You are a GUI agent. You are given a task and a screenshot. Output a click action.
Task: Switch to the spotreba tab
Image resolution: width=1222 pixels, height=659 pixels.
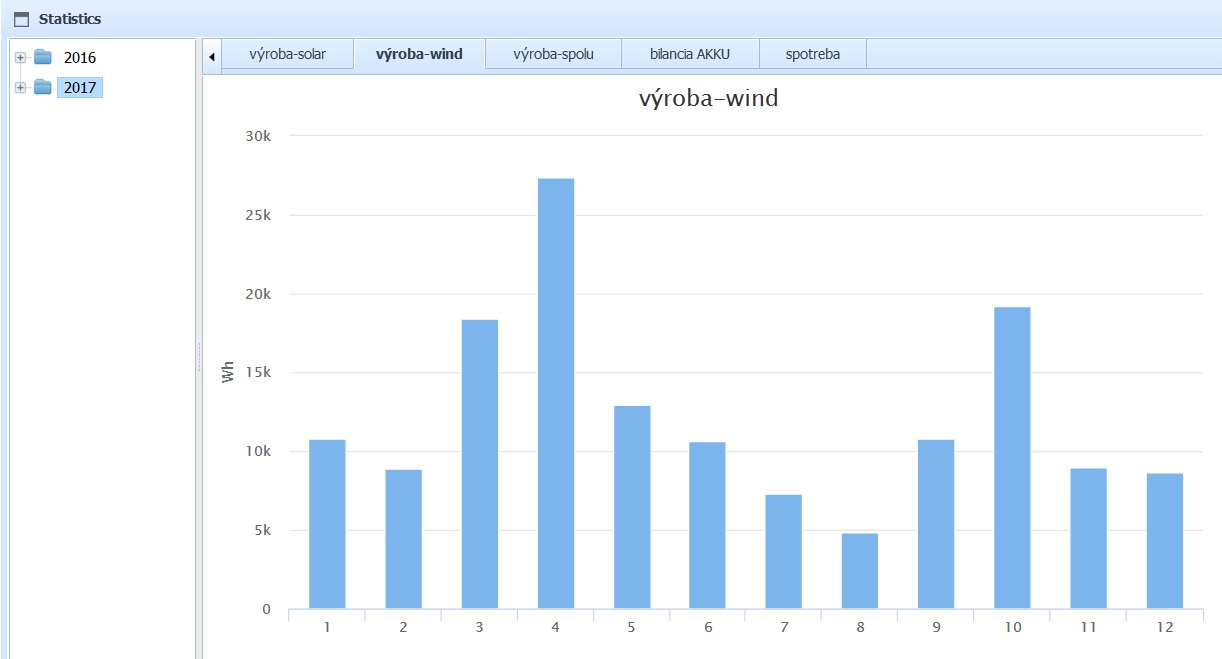(x=812, y=54)
